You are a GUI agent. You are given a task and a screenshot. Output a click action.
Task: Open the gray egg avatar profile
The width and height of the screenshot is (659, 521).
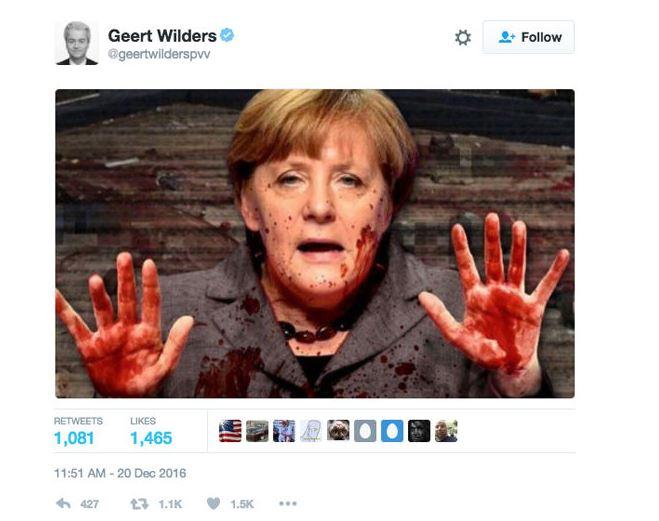point(365,431)
